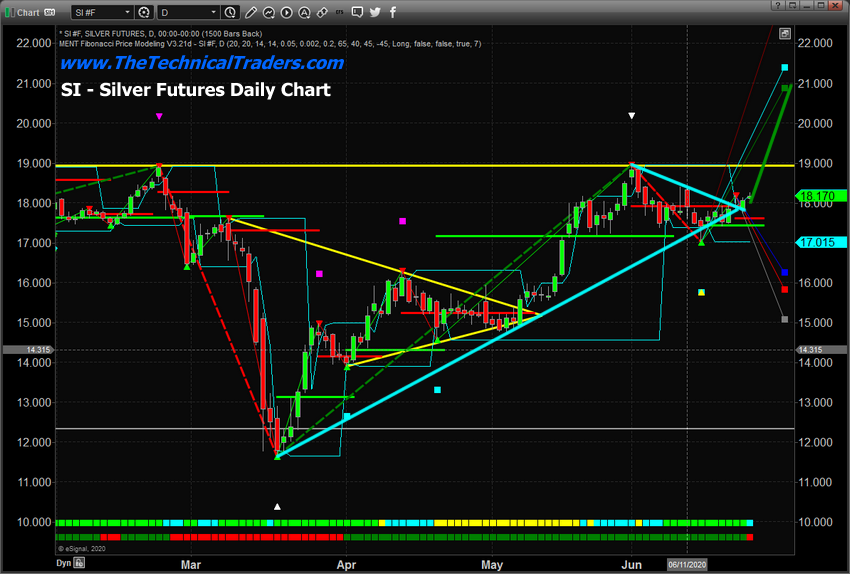Expand the SI #F symbol dropdown
This screenshot has width=850, height=574.
(x=103, y=12)
